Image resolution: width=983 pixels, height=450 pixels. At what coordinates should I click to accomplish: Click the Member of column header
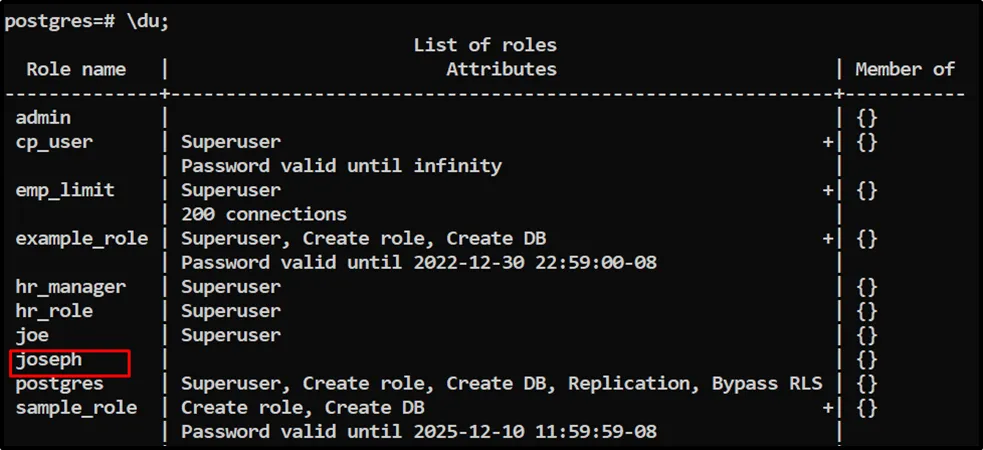tap(904, 69)
